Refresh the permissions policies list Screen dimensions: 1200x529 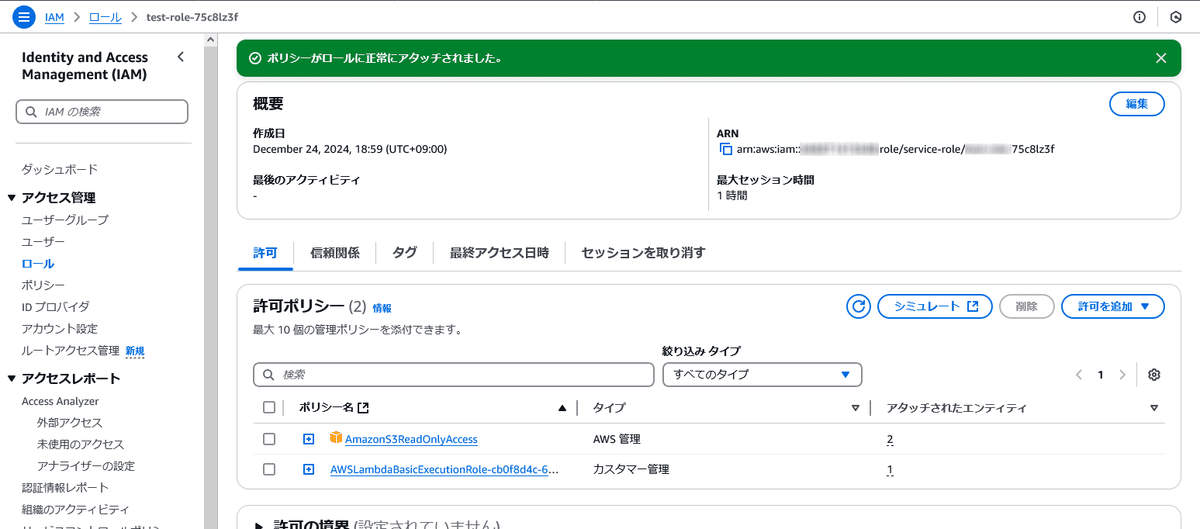[858, 306]
